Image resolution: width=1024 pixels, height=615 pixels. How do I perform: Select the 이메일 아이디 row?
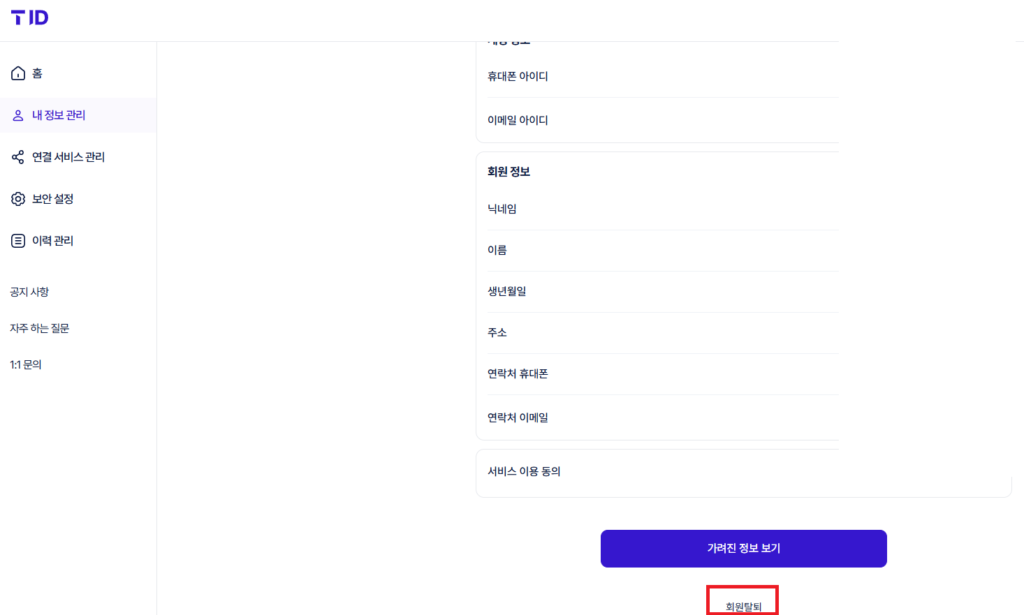(663, 120)
